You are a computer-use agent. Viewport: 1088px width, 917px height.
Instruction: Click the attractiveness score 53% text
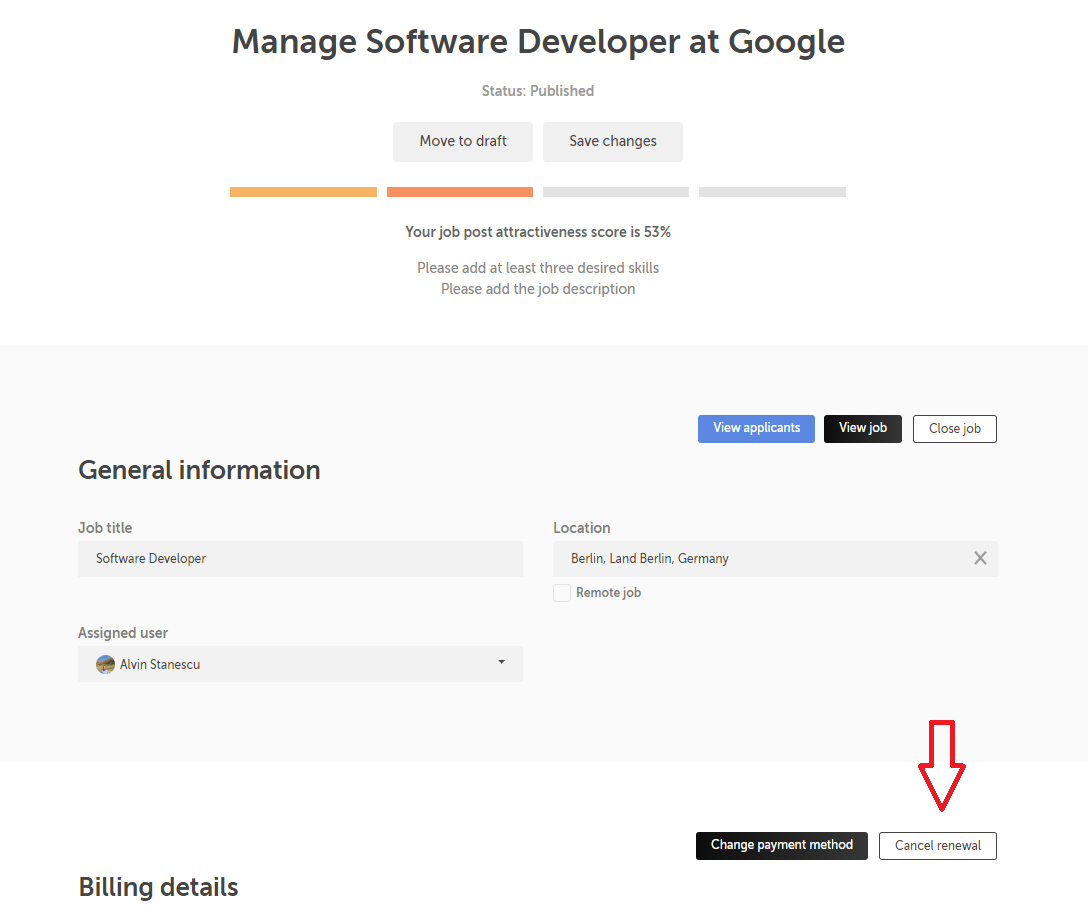(x=538, y=232)
